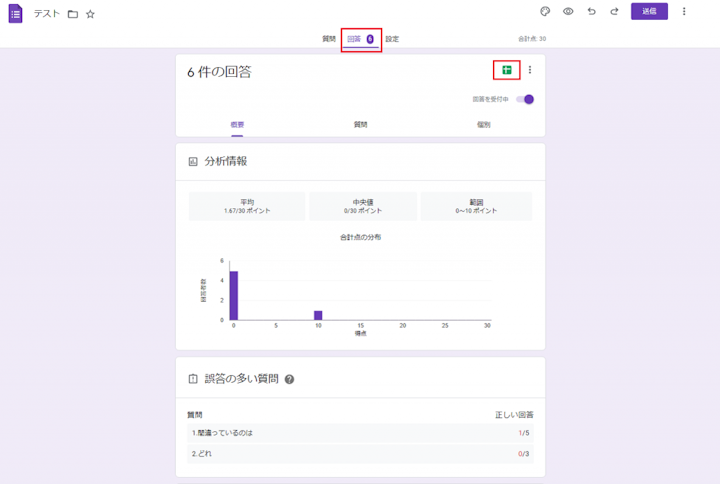Open responses in Google Sheets via green icon
The width and height of the screenshot is (720, 484).
[x=507, y=70]
